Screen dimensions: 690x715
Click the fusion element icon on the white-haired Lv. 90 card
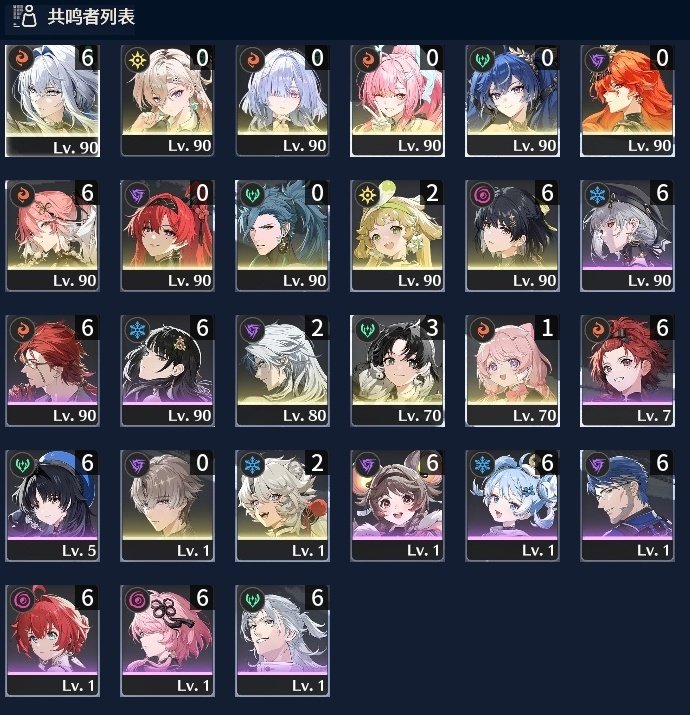tap(21, 58)
